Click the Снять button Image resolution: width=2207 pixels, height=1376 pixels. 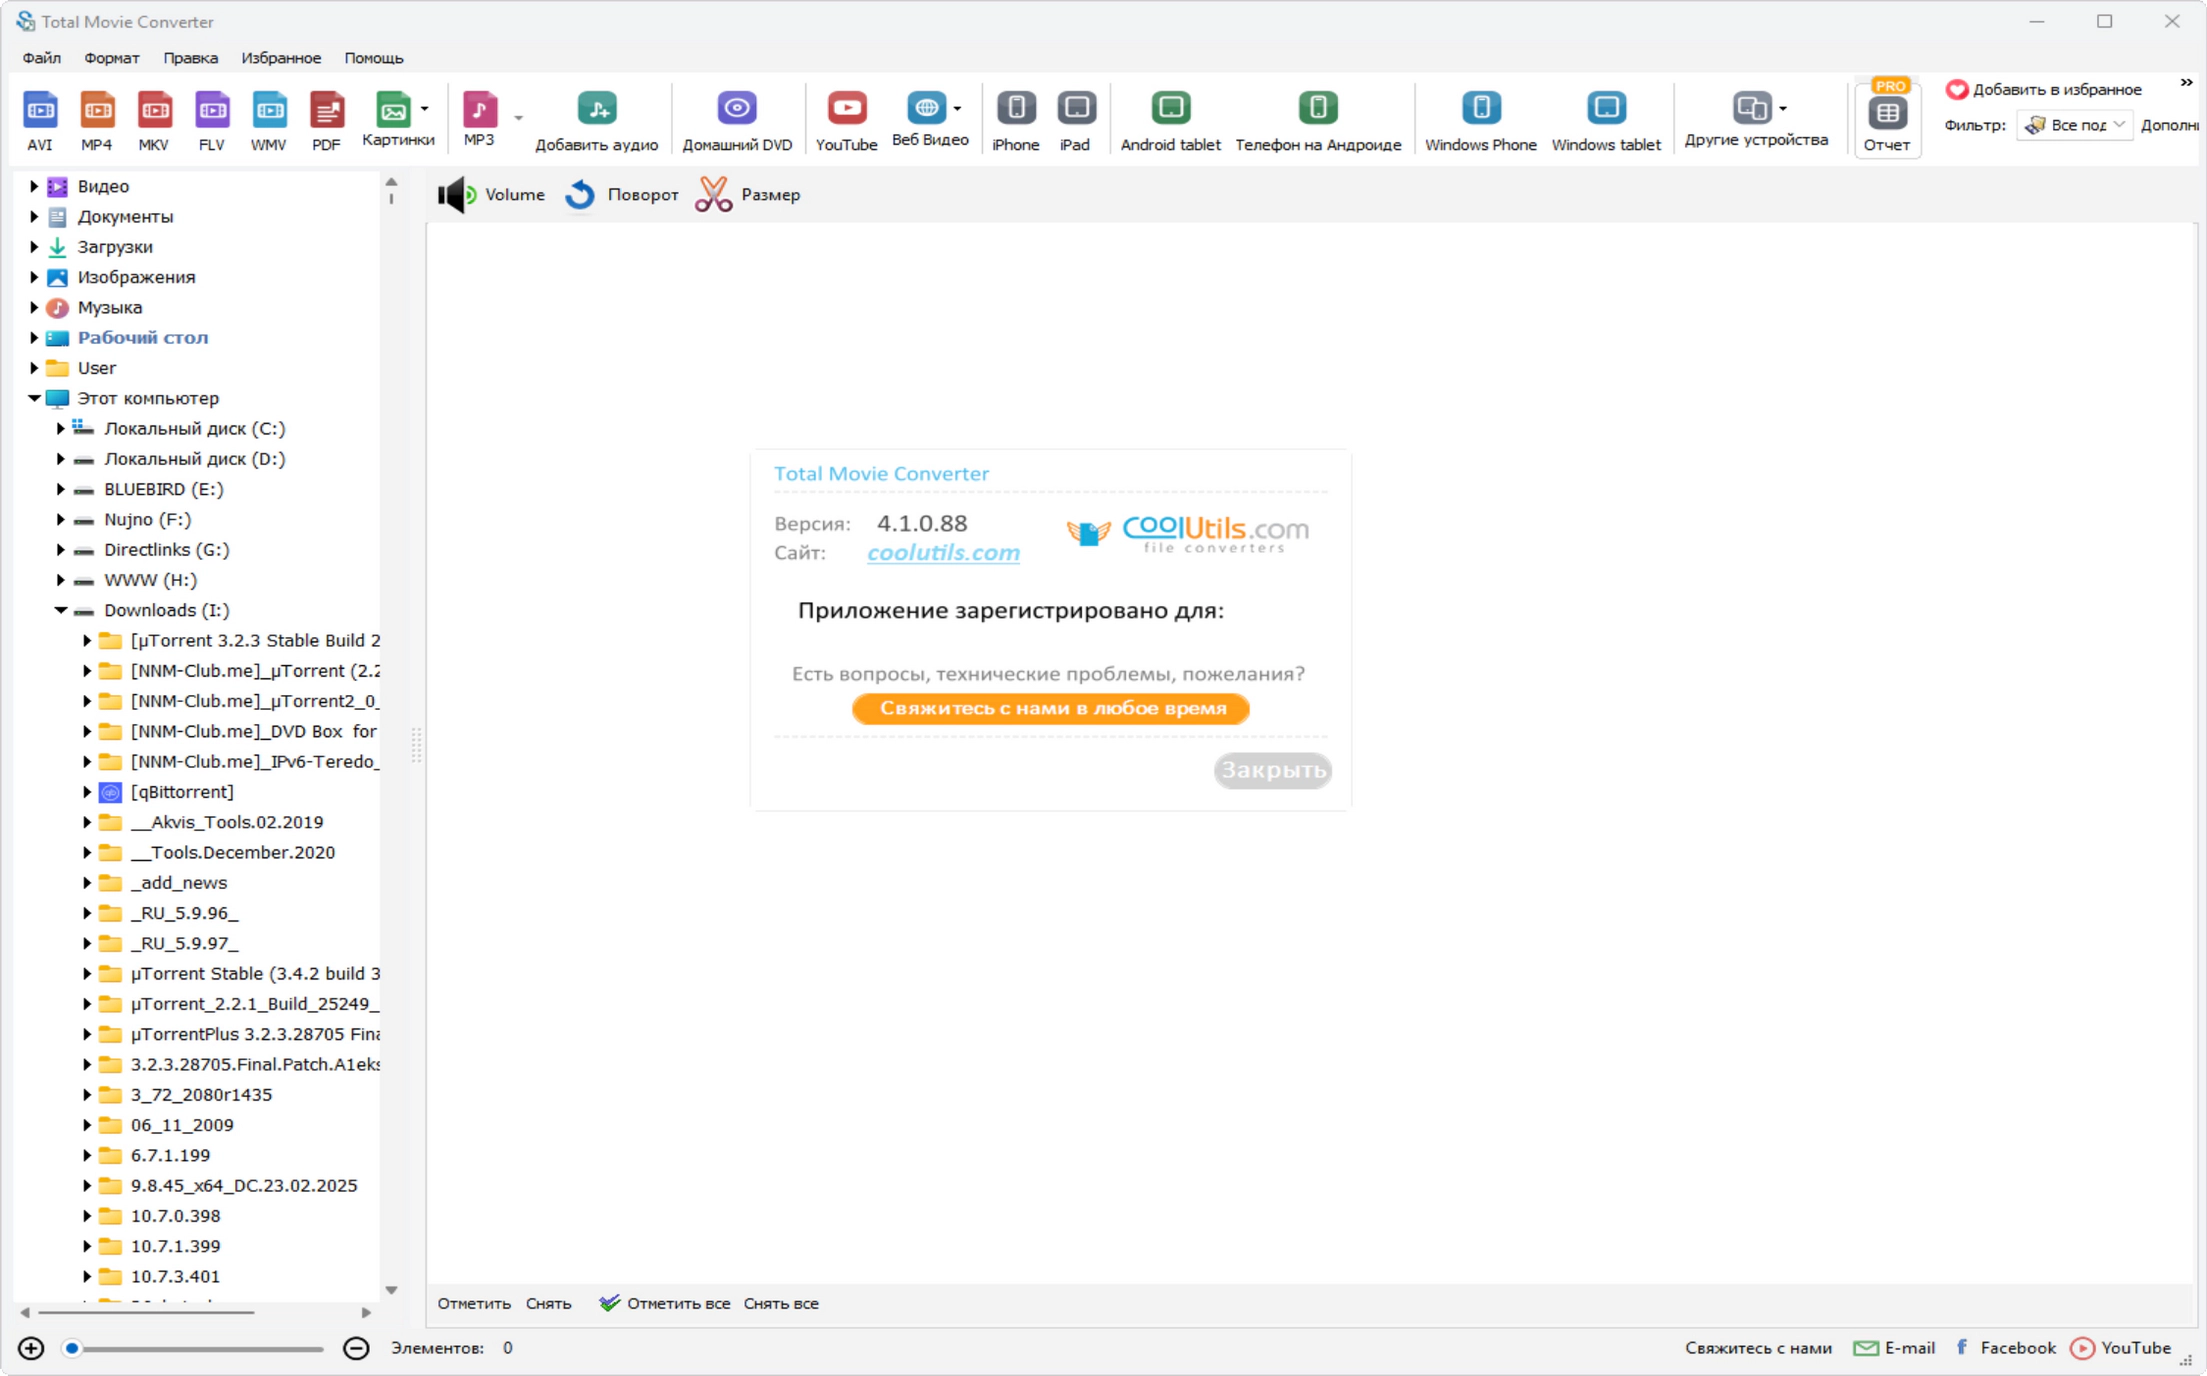548,1303
